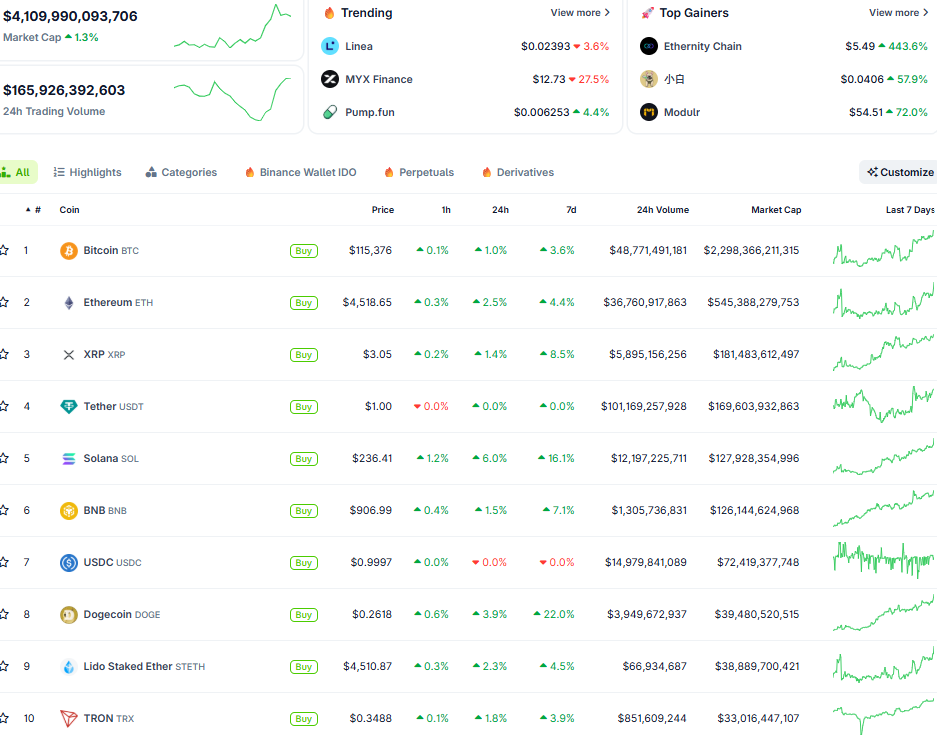The width and height of the screenshot is (937, 738).
Task: Click the Dogecoin logo
Action: pyautogui.click(x=68, y=614)
